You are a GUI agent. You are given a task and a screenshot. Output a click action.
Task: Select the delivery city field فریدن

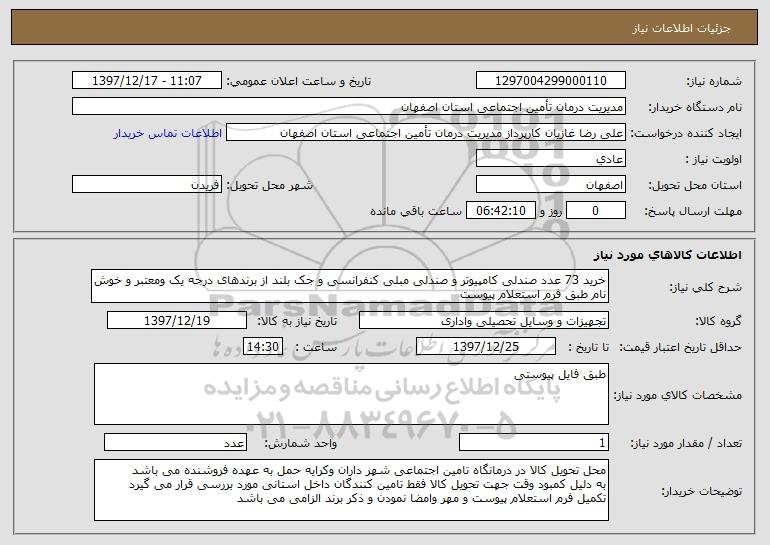(147, 185)
